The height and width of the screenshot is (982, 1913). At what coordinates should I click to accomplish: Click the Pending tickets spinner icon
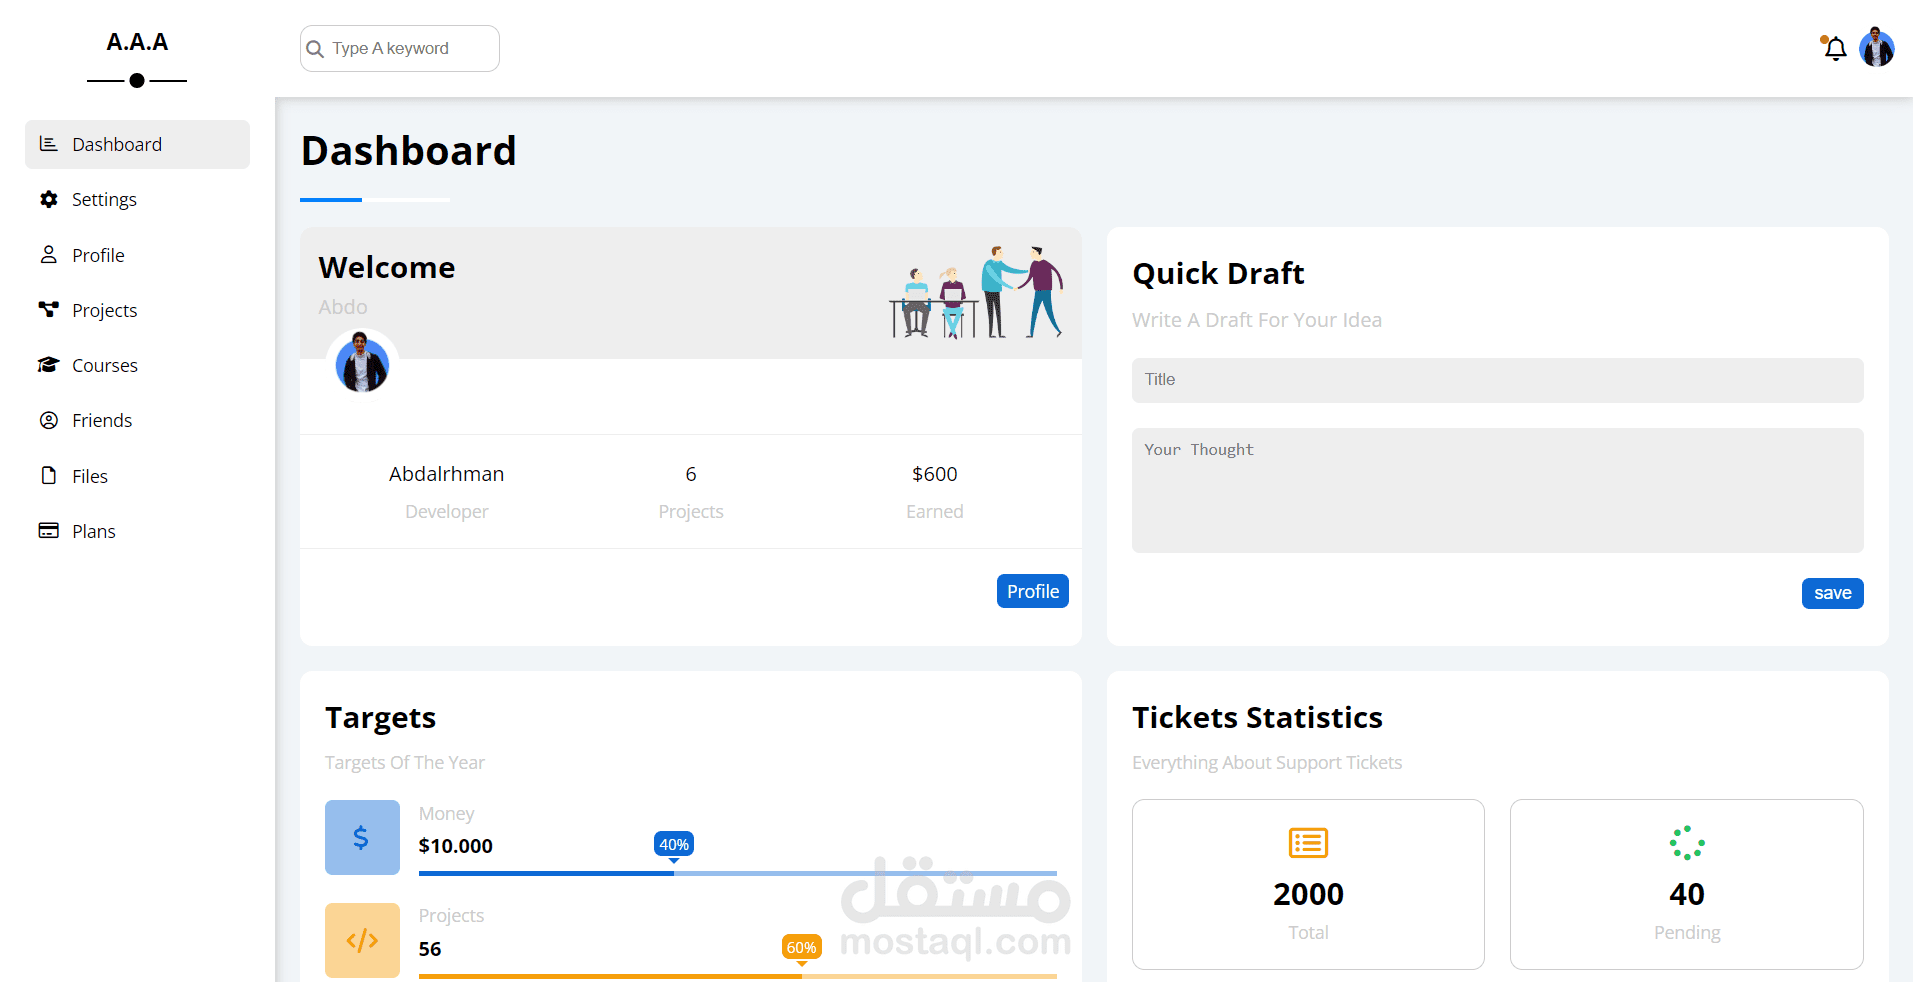pos(1687,843)
